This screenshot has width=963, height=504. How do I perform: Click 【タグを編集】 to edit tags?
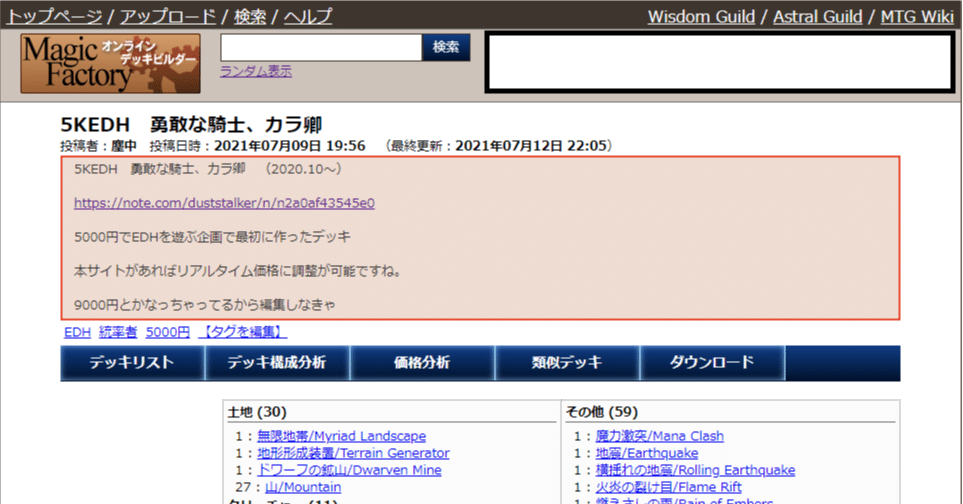click(x=243, y=332)
